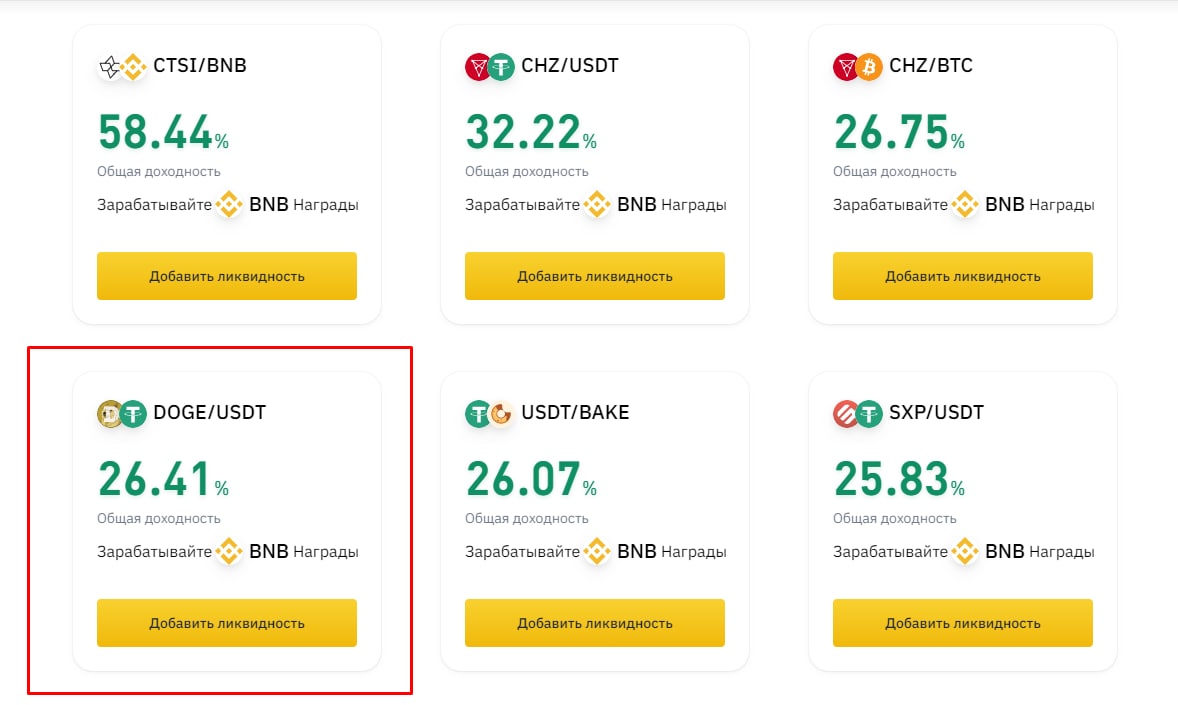Click BNB reward icon in SXP/USDT card

[x=965, y=552]
